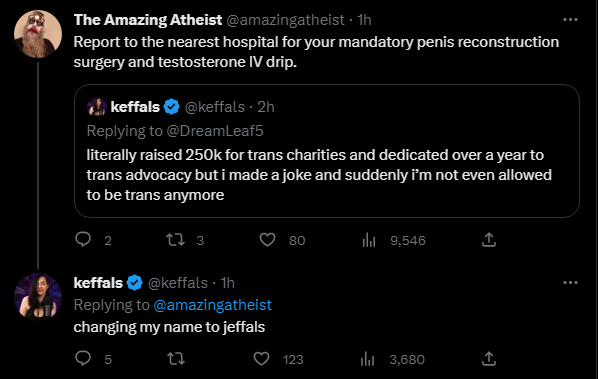This screenshot has height=379, width=598.
Task: Click the @keffals handle in the reply tweet
Action: (177, 283)
